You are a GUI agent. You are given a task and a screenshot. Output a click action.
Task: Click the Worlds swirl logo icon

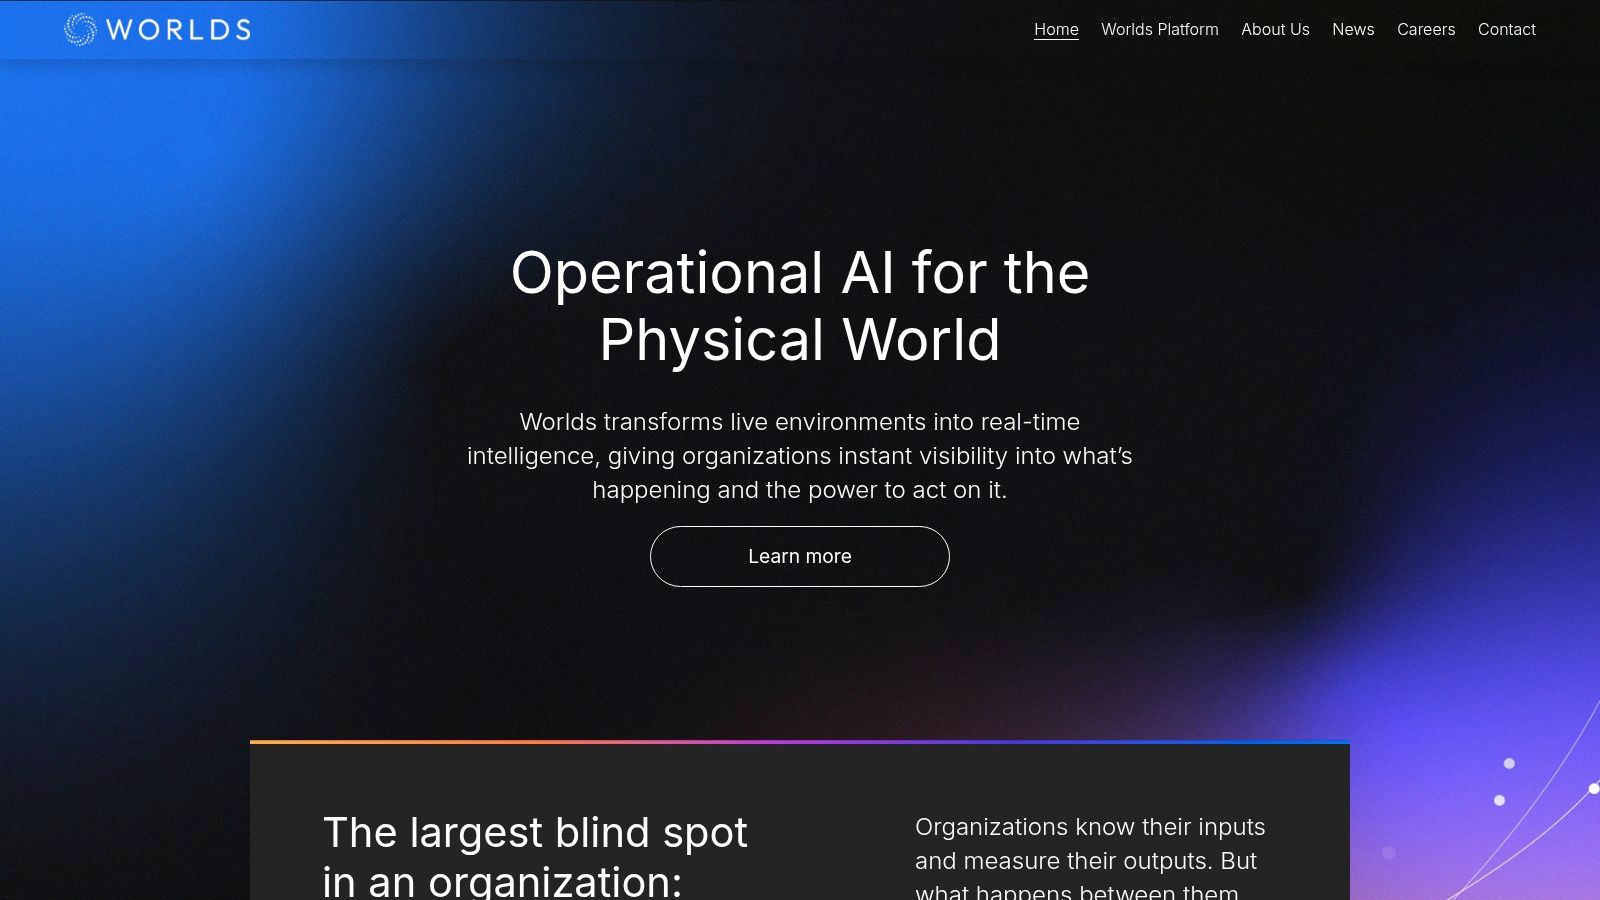[80, 29]
